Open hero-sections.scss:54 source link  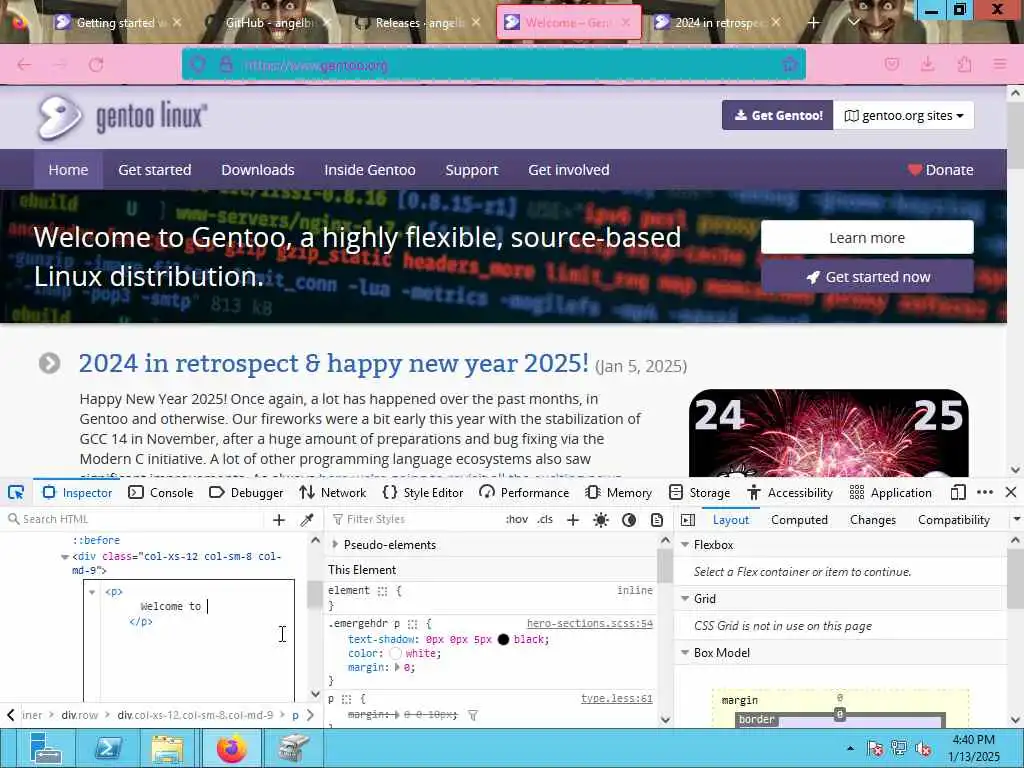[x=590, y=624]
